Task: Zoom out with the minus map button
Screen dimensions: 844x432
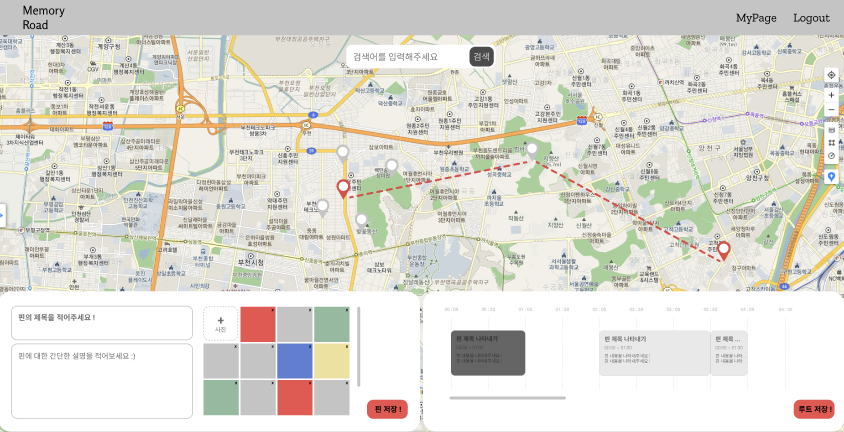Action: pos(831,110)
